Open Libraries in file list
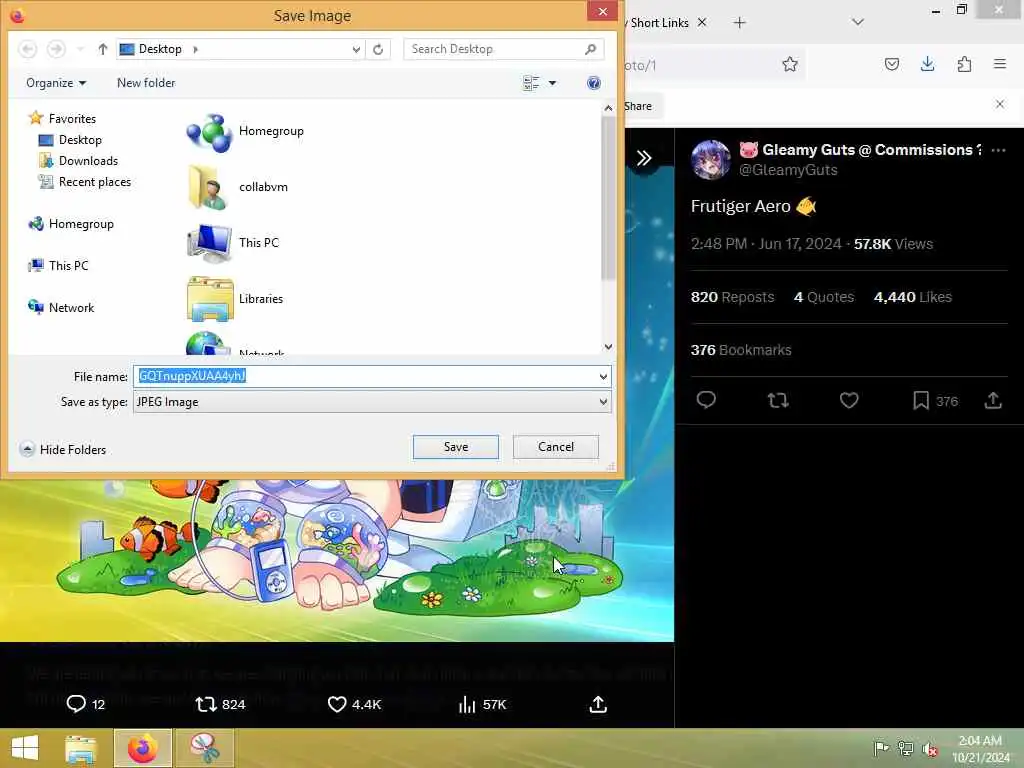Image resolution: width=1024 pixels, height=768 pixels. pos(234,299)
